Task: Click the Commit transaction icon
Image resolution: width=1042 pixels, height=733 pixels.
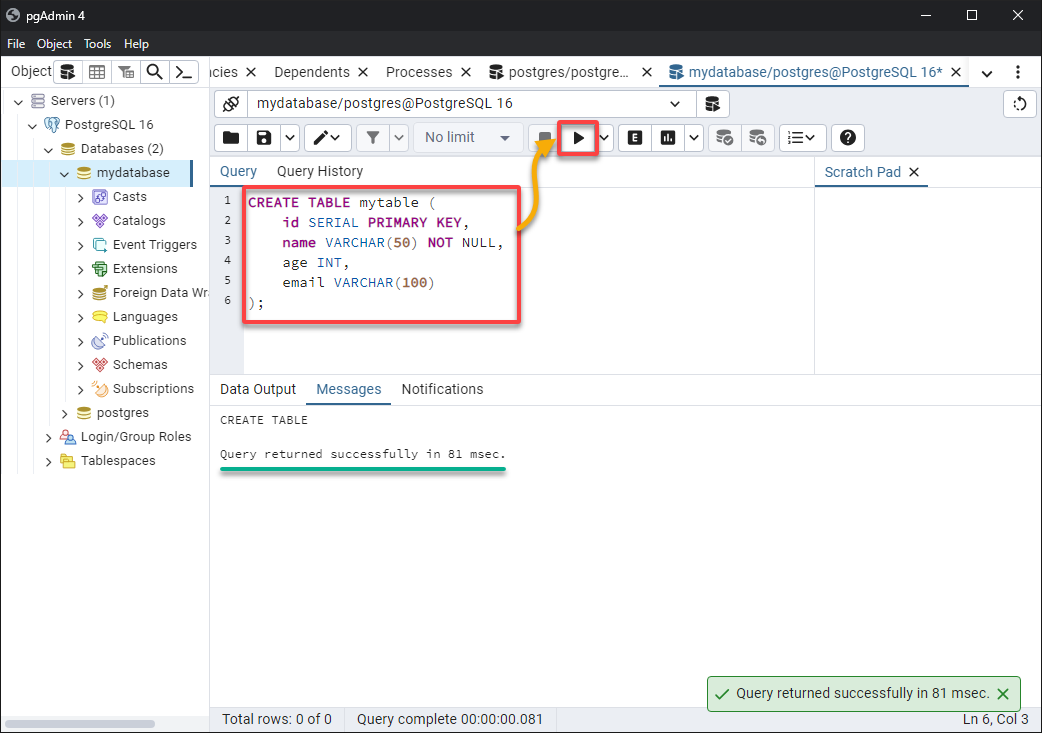Action: 724,138
